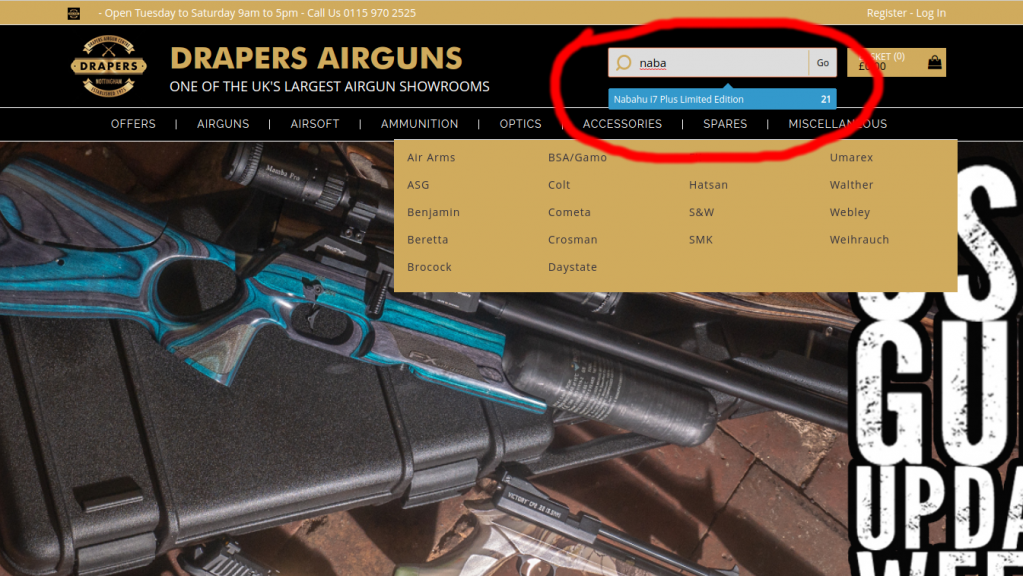This screenshot has width=1023, height=576.
Task: Choose Brocock brand
Action: pos(429,267)
